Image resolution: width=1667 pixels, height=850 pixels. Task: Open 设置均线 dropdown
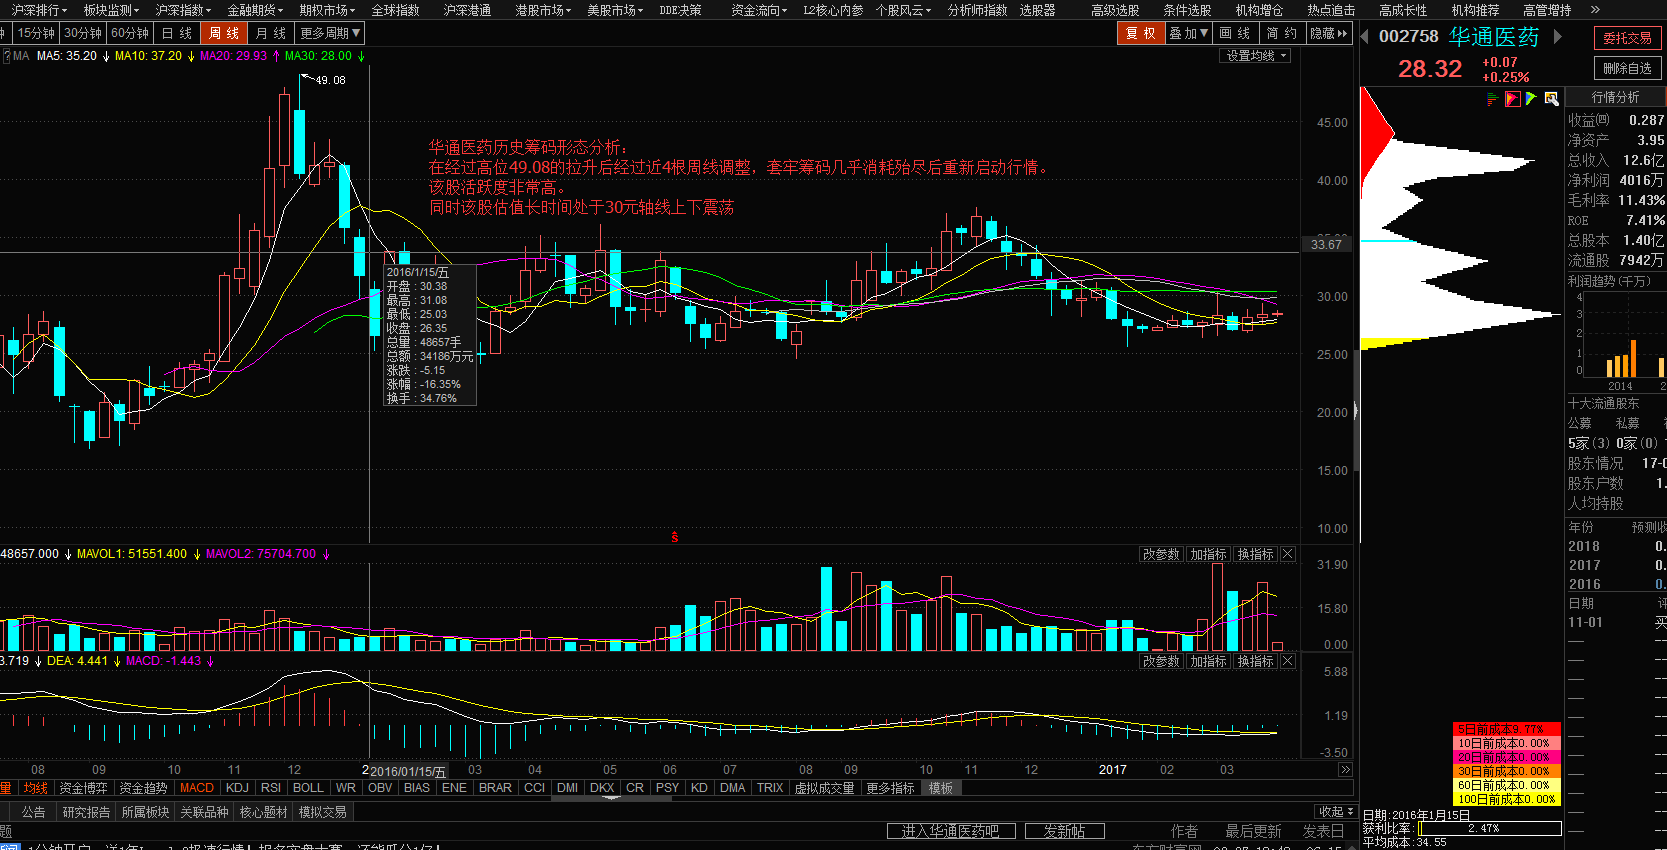[1256, 56]
